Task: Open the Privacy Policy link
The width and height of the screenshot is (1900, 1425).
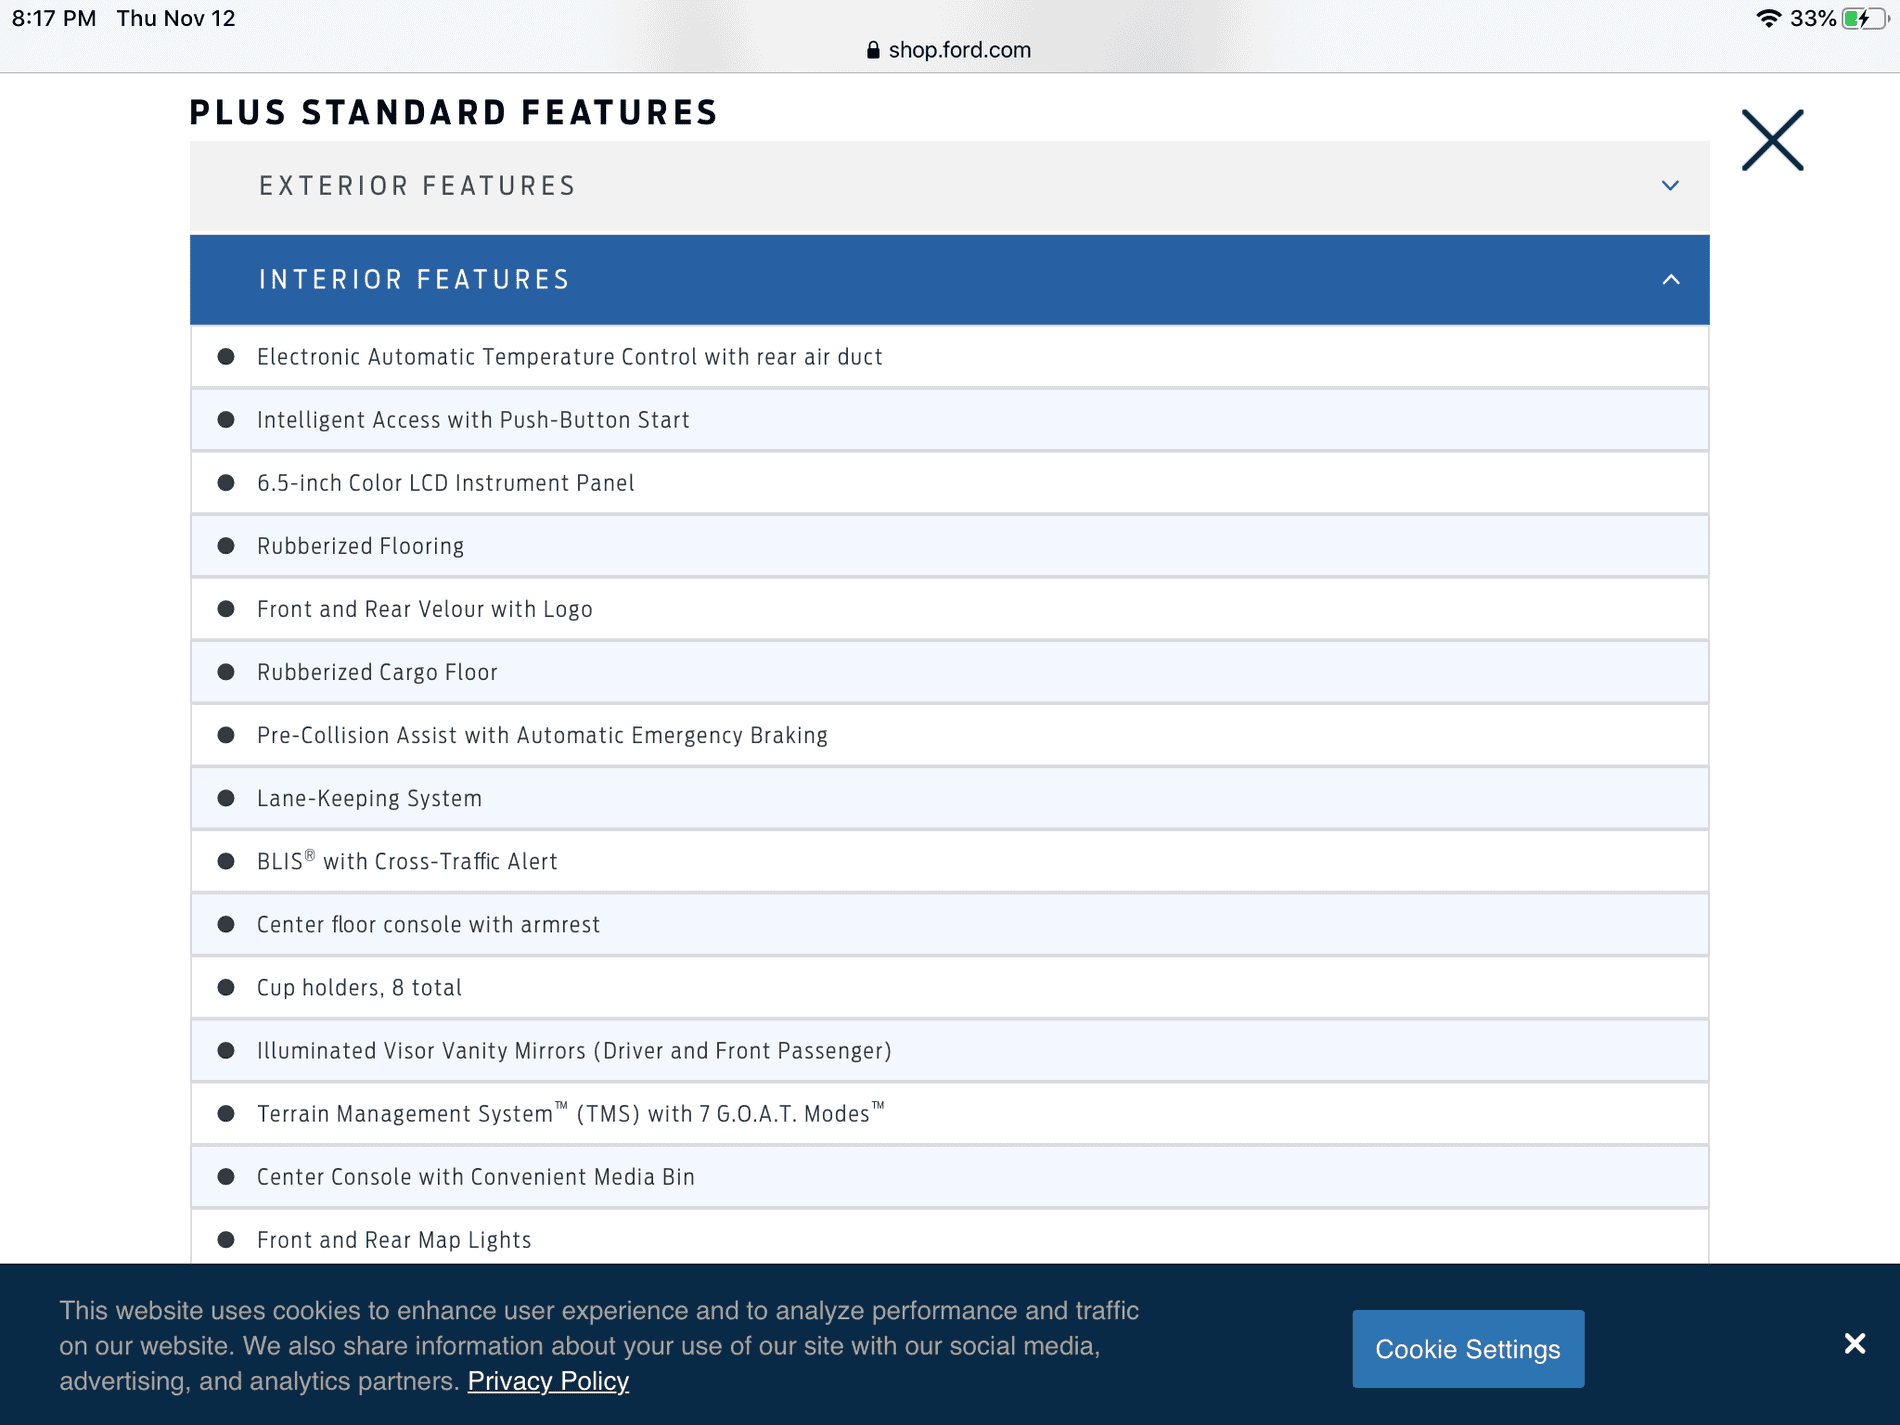Action: 548,1381
